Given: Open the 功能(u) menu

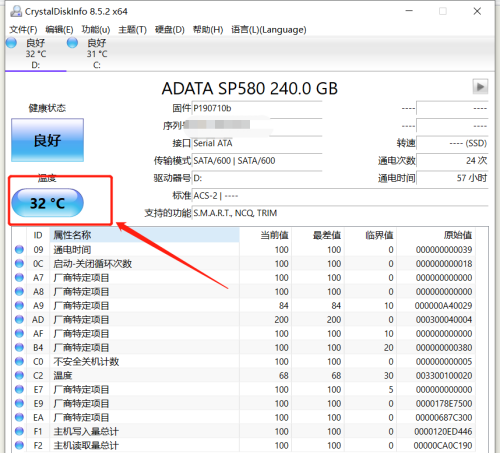Looking at the screenshot, I should [x=96, y=30].
